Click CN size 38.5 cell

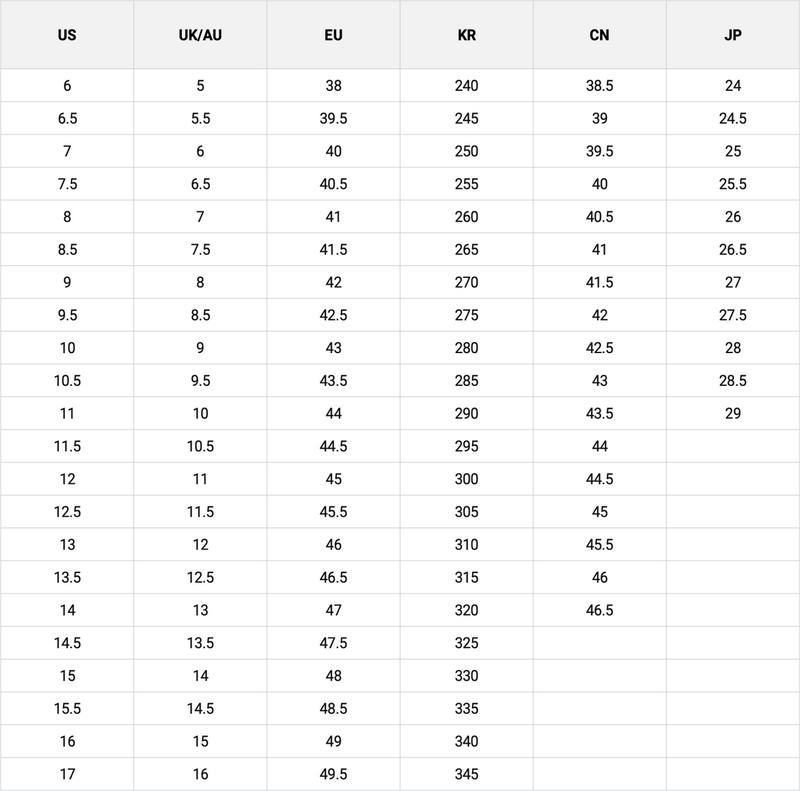[599, 86]
